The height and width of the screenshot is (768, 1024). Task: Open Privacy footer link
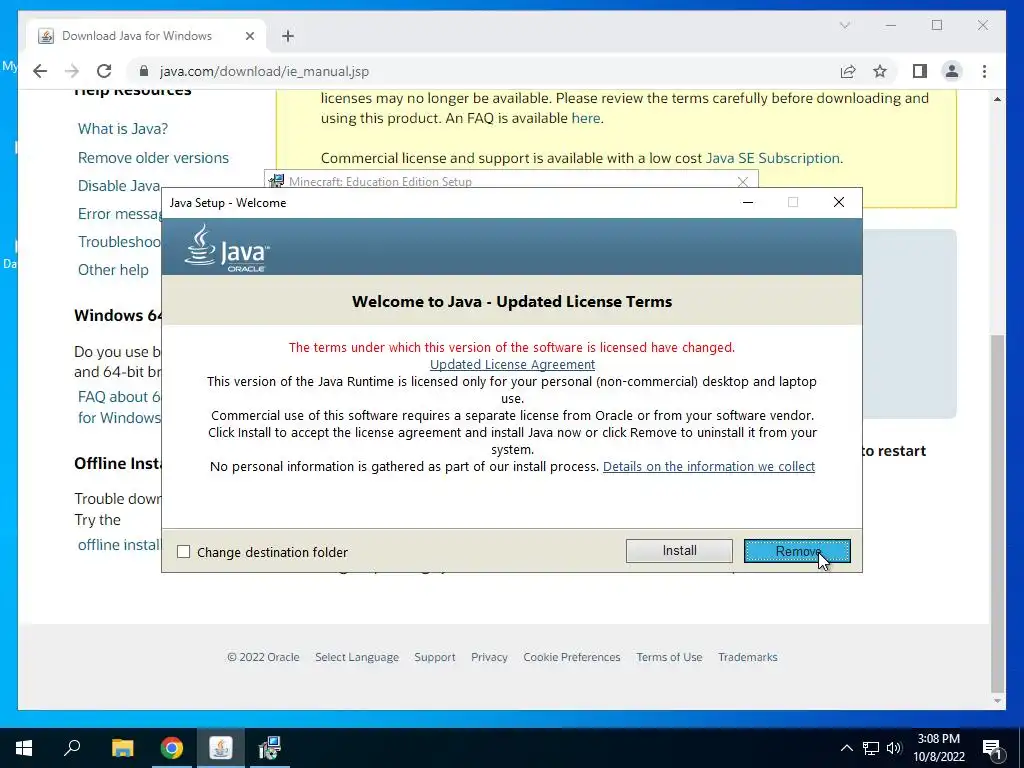point(489,657)
